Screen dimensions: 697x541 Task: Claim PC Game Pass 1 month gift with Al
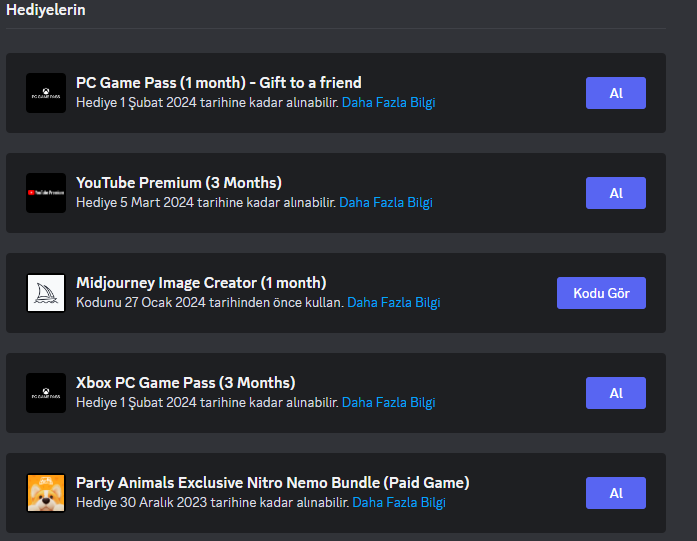pos(616,93)
